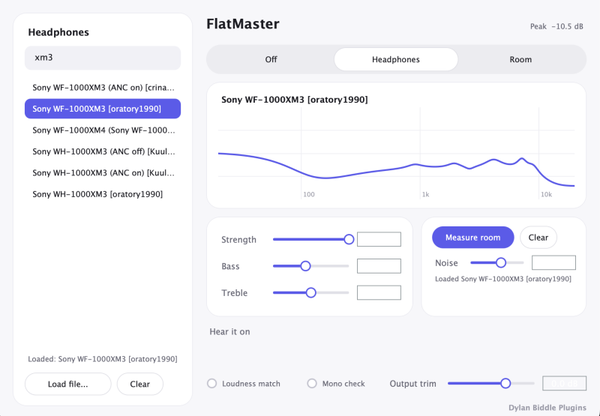Switch to the Off mode tab

(271, 59)
